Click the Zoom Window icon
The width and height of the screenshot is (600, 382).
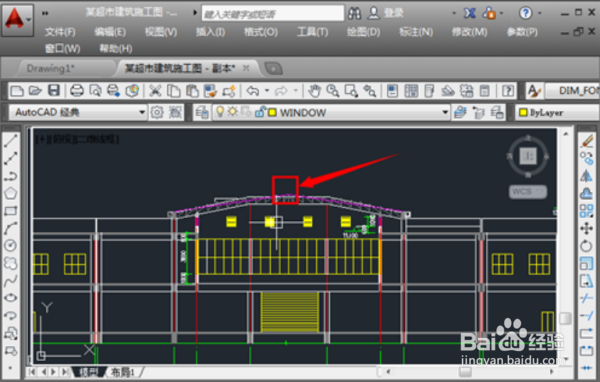[351, 91]
